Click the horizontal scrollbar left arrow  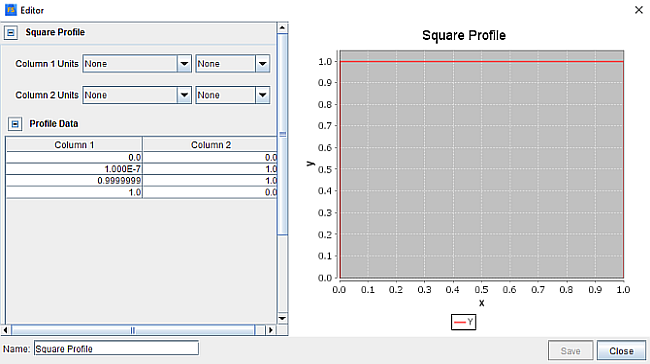(5, 330)
